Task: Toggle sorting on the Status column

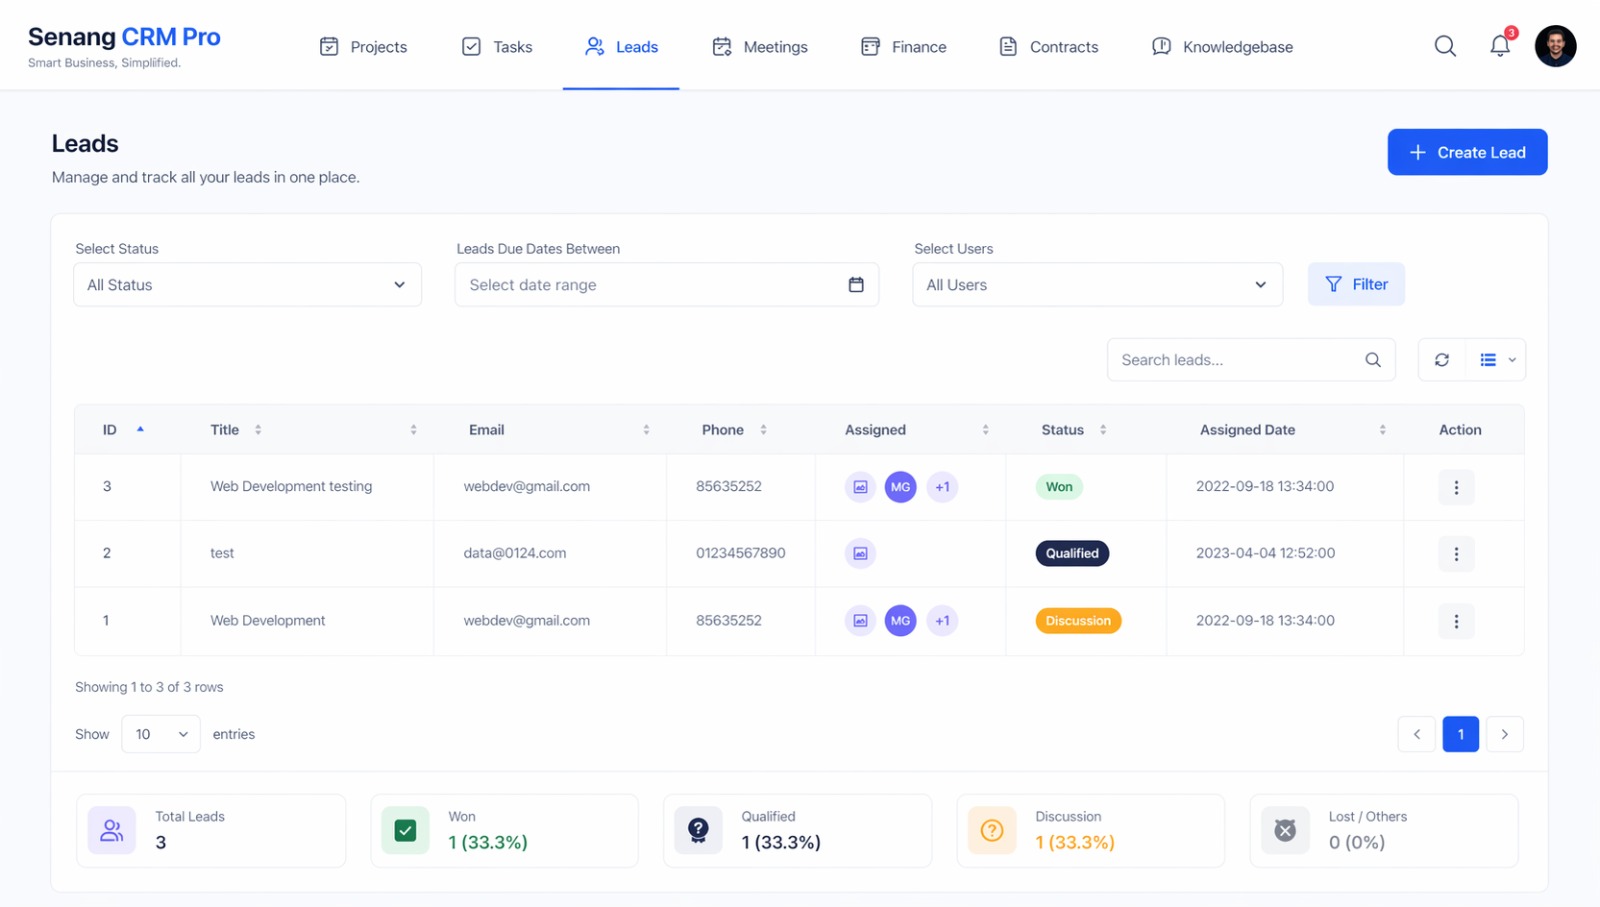Action: click(x=1103, y=430)
